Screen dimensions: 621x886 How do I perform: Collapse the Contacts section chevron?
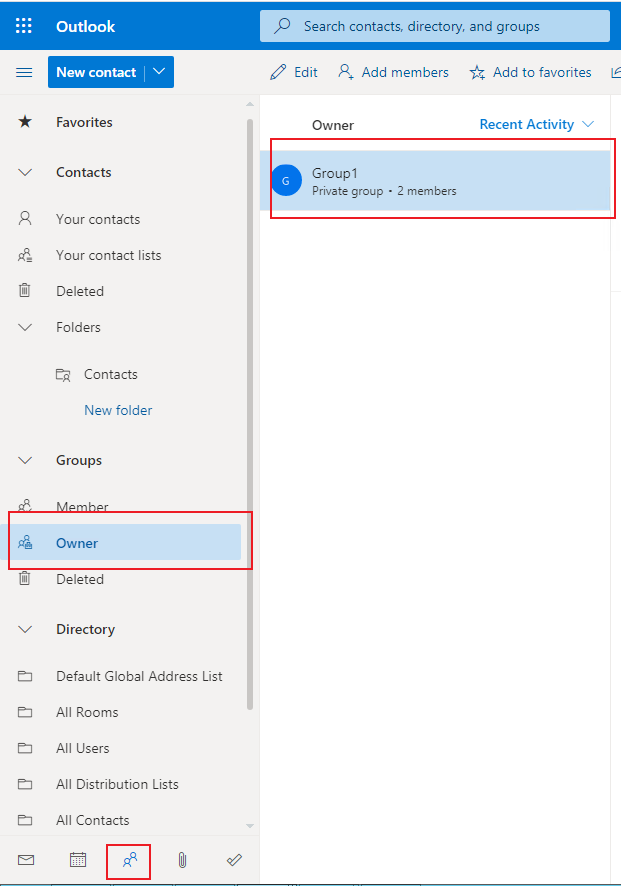click(x=25, y=172)
